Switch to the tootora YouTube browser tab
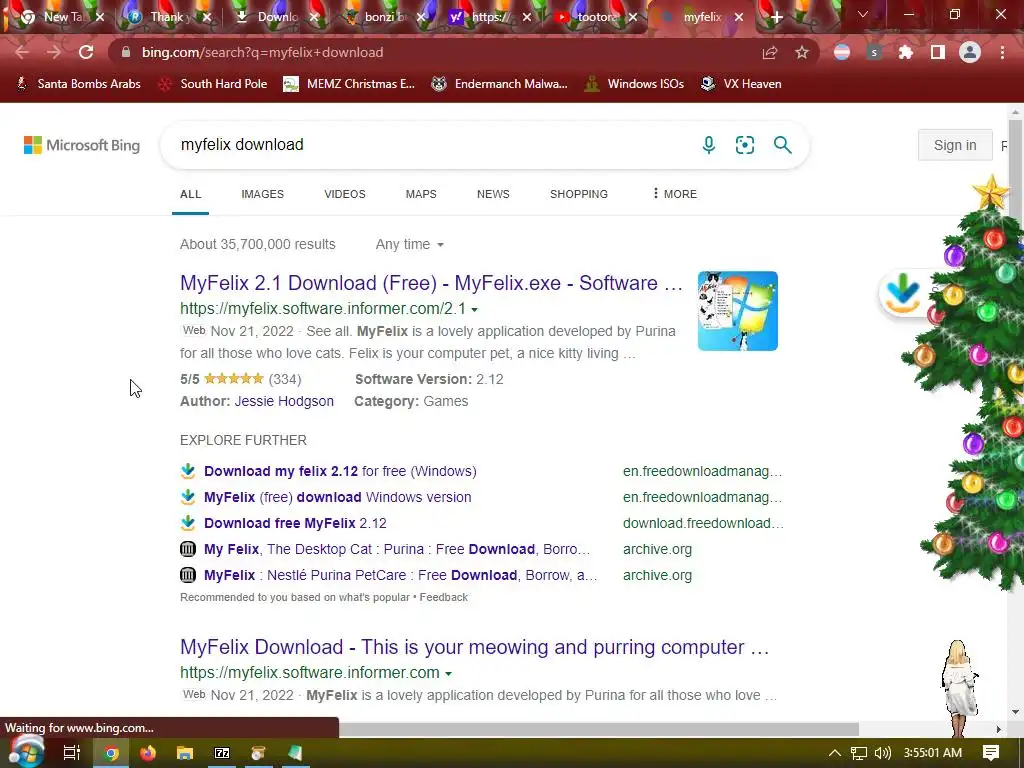This screenshot has height=768, width=1024. pos(596,17)
